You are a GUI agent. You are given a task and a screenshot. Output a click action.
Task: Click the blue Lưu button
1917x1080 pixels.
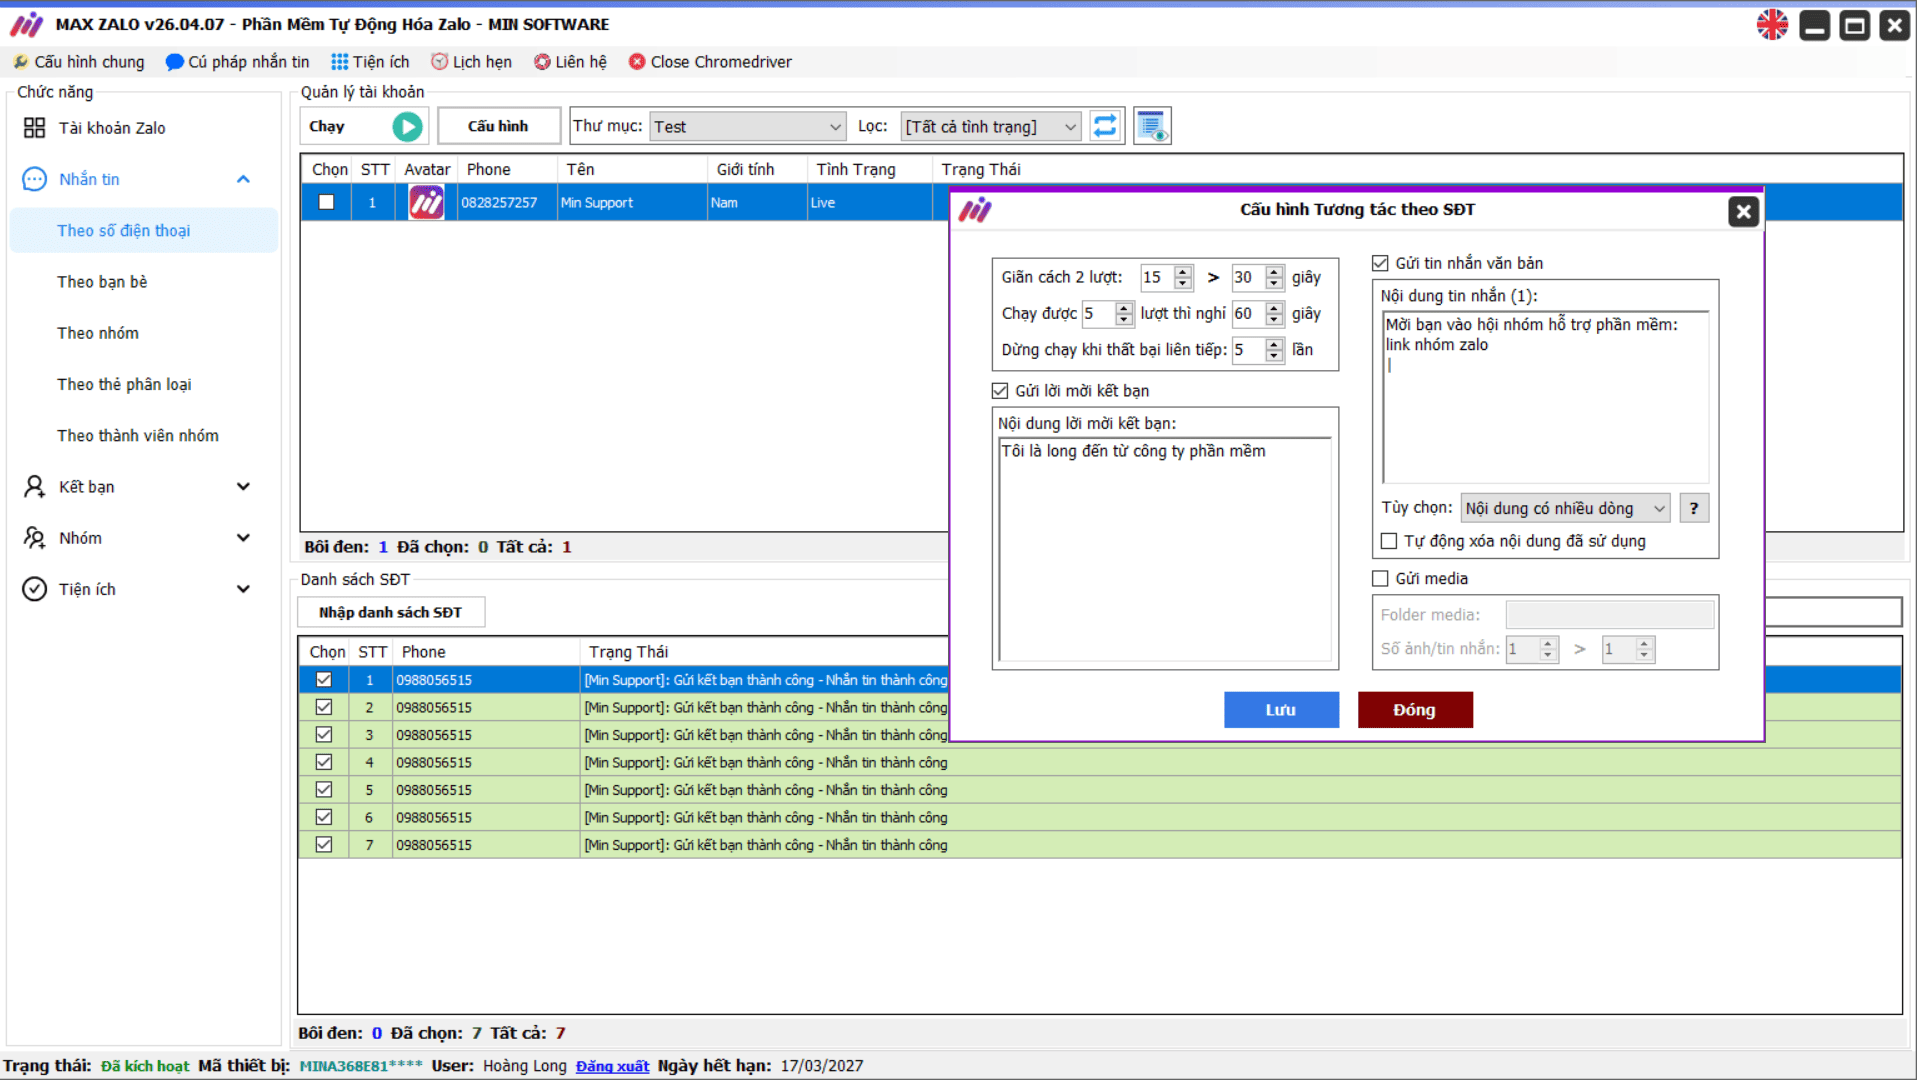(1281, 710)
